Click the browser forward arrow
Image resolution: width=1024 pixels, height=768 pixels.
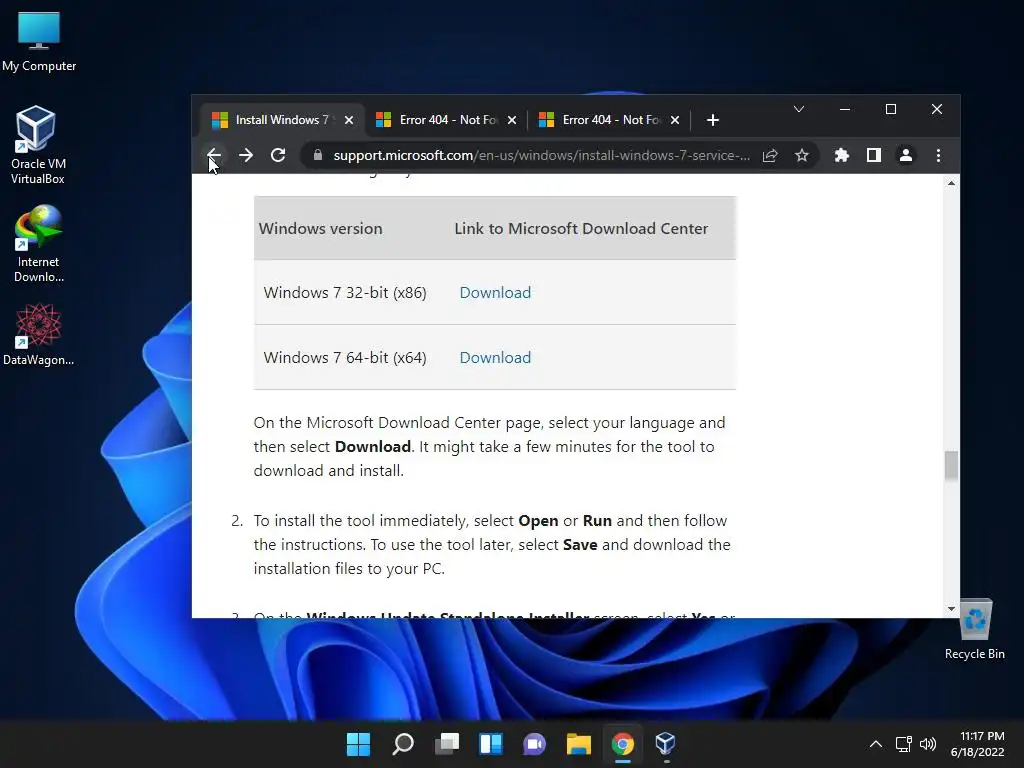pos(246,155)
